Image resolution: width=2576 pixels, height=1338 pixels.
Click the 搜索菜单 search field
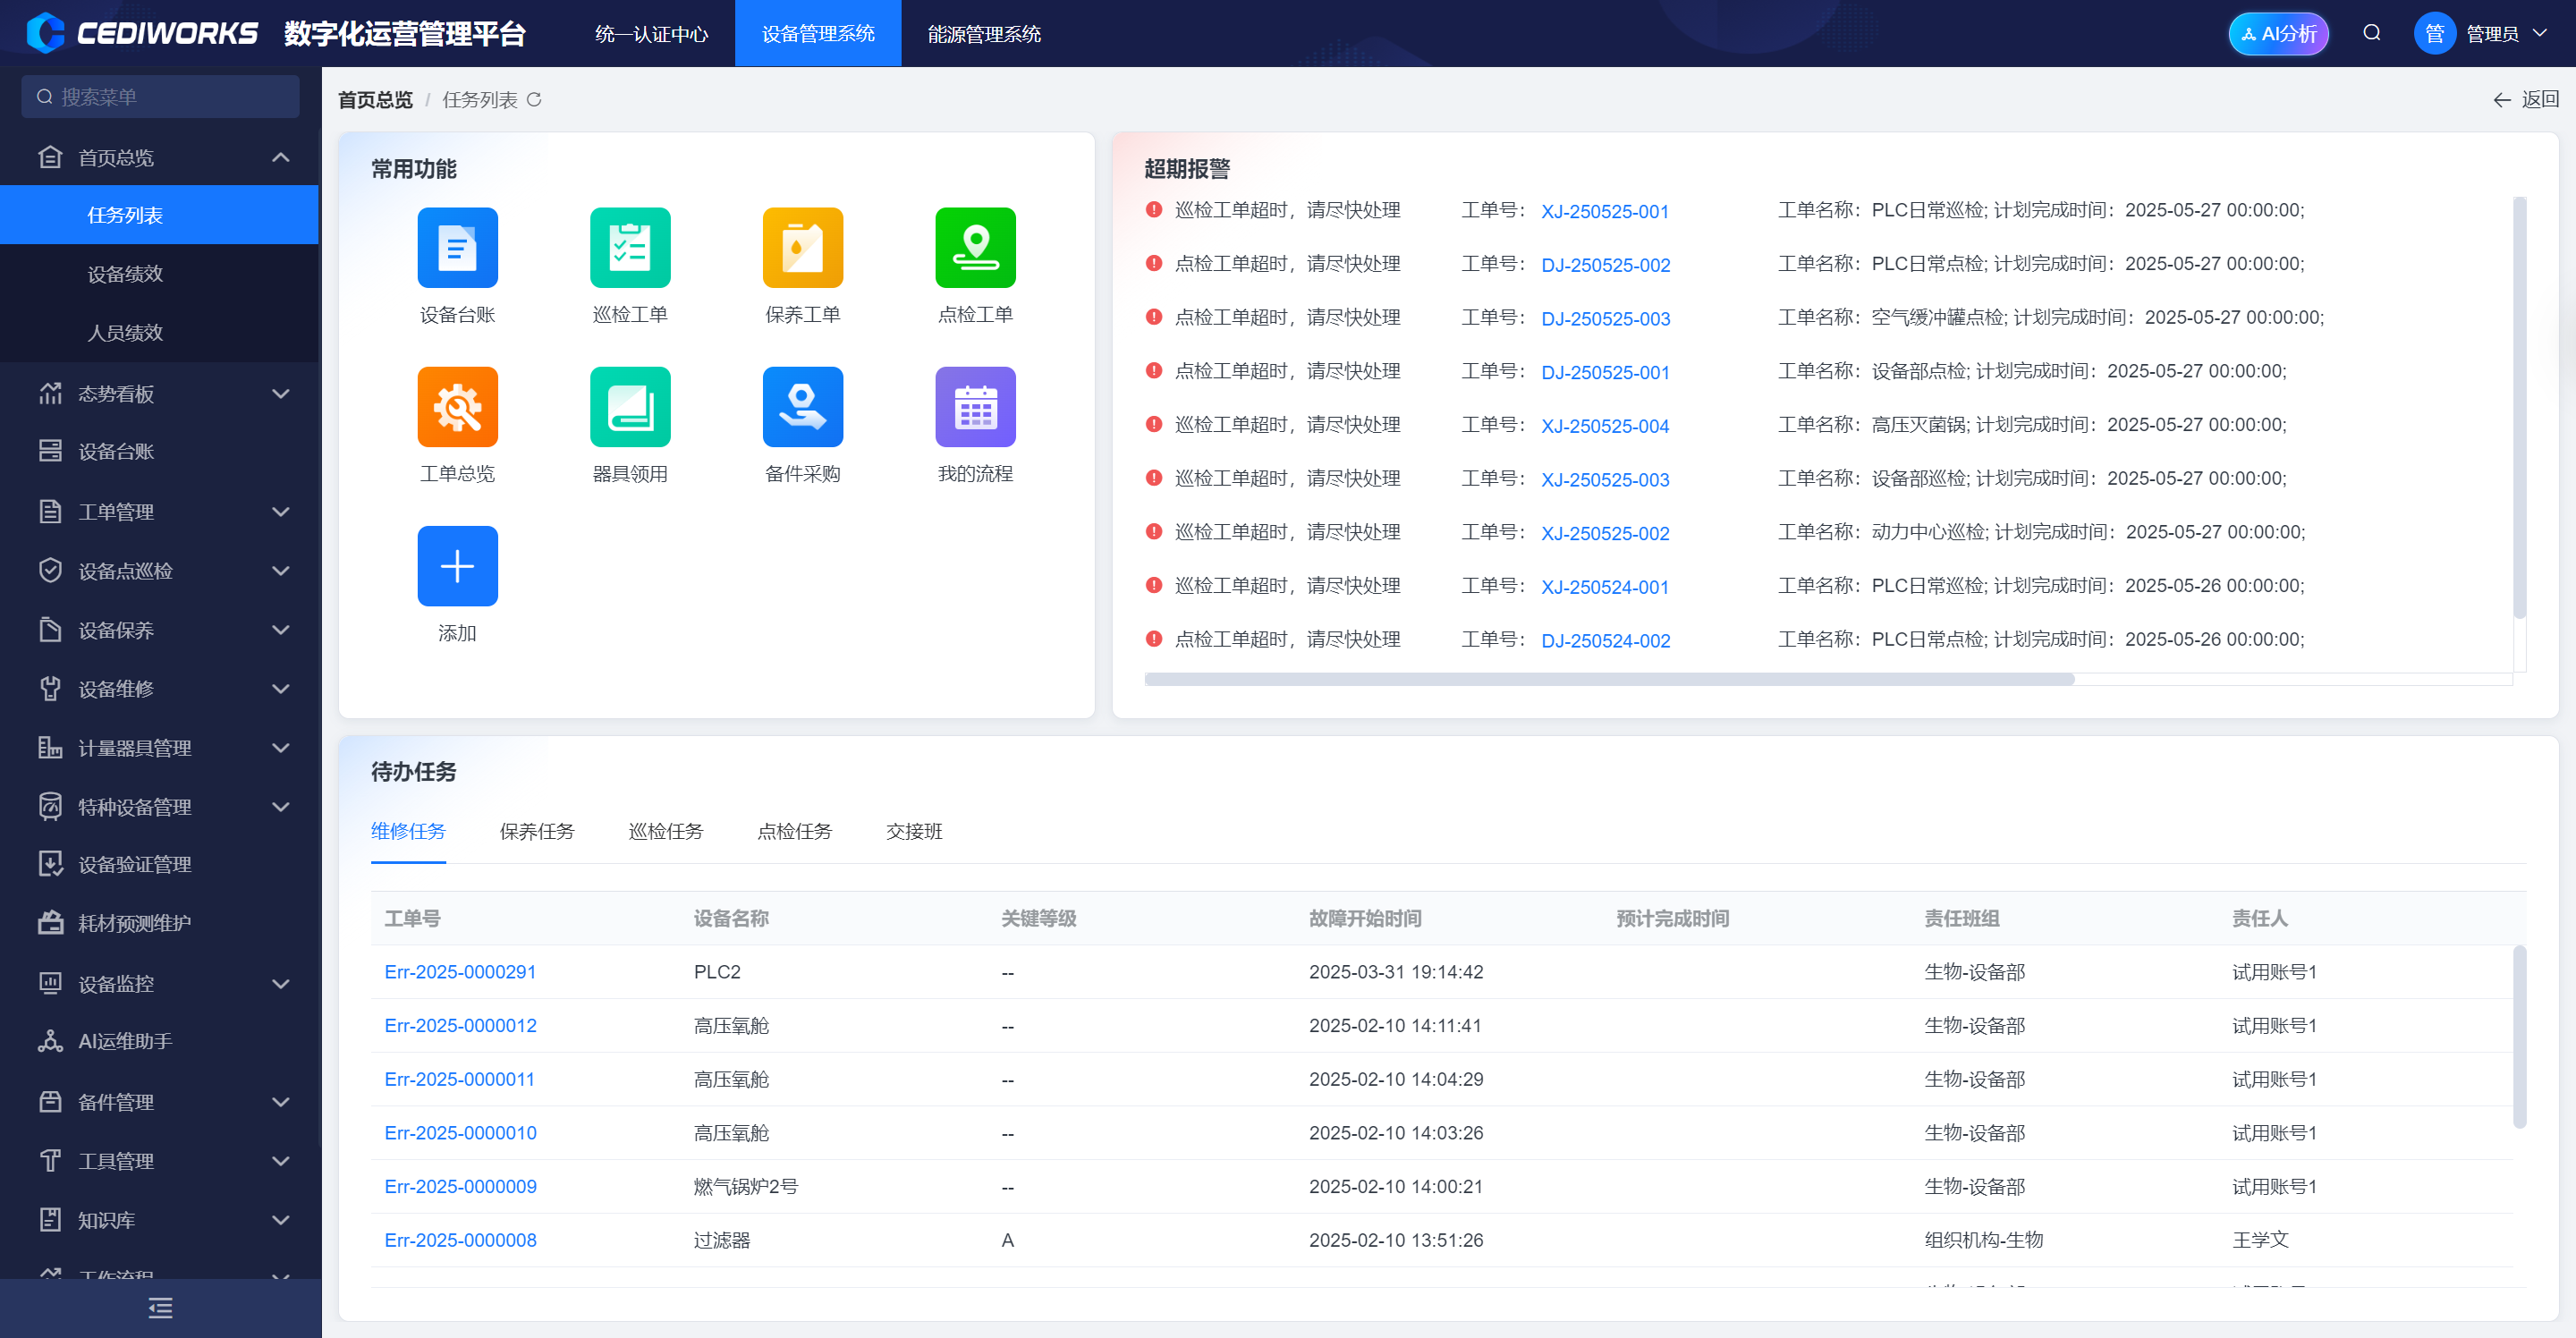[x=160, y=97]
